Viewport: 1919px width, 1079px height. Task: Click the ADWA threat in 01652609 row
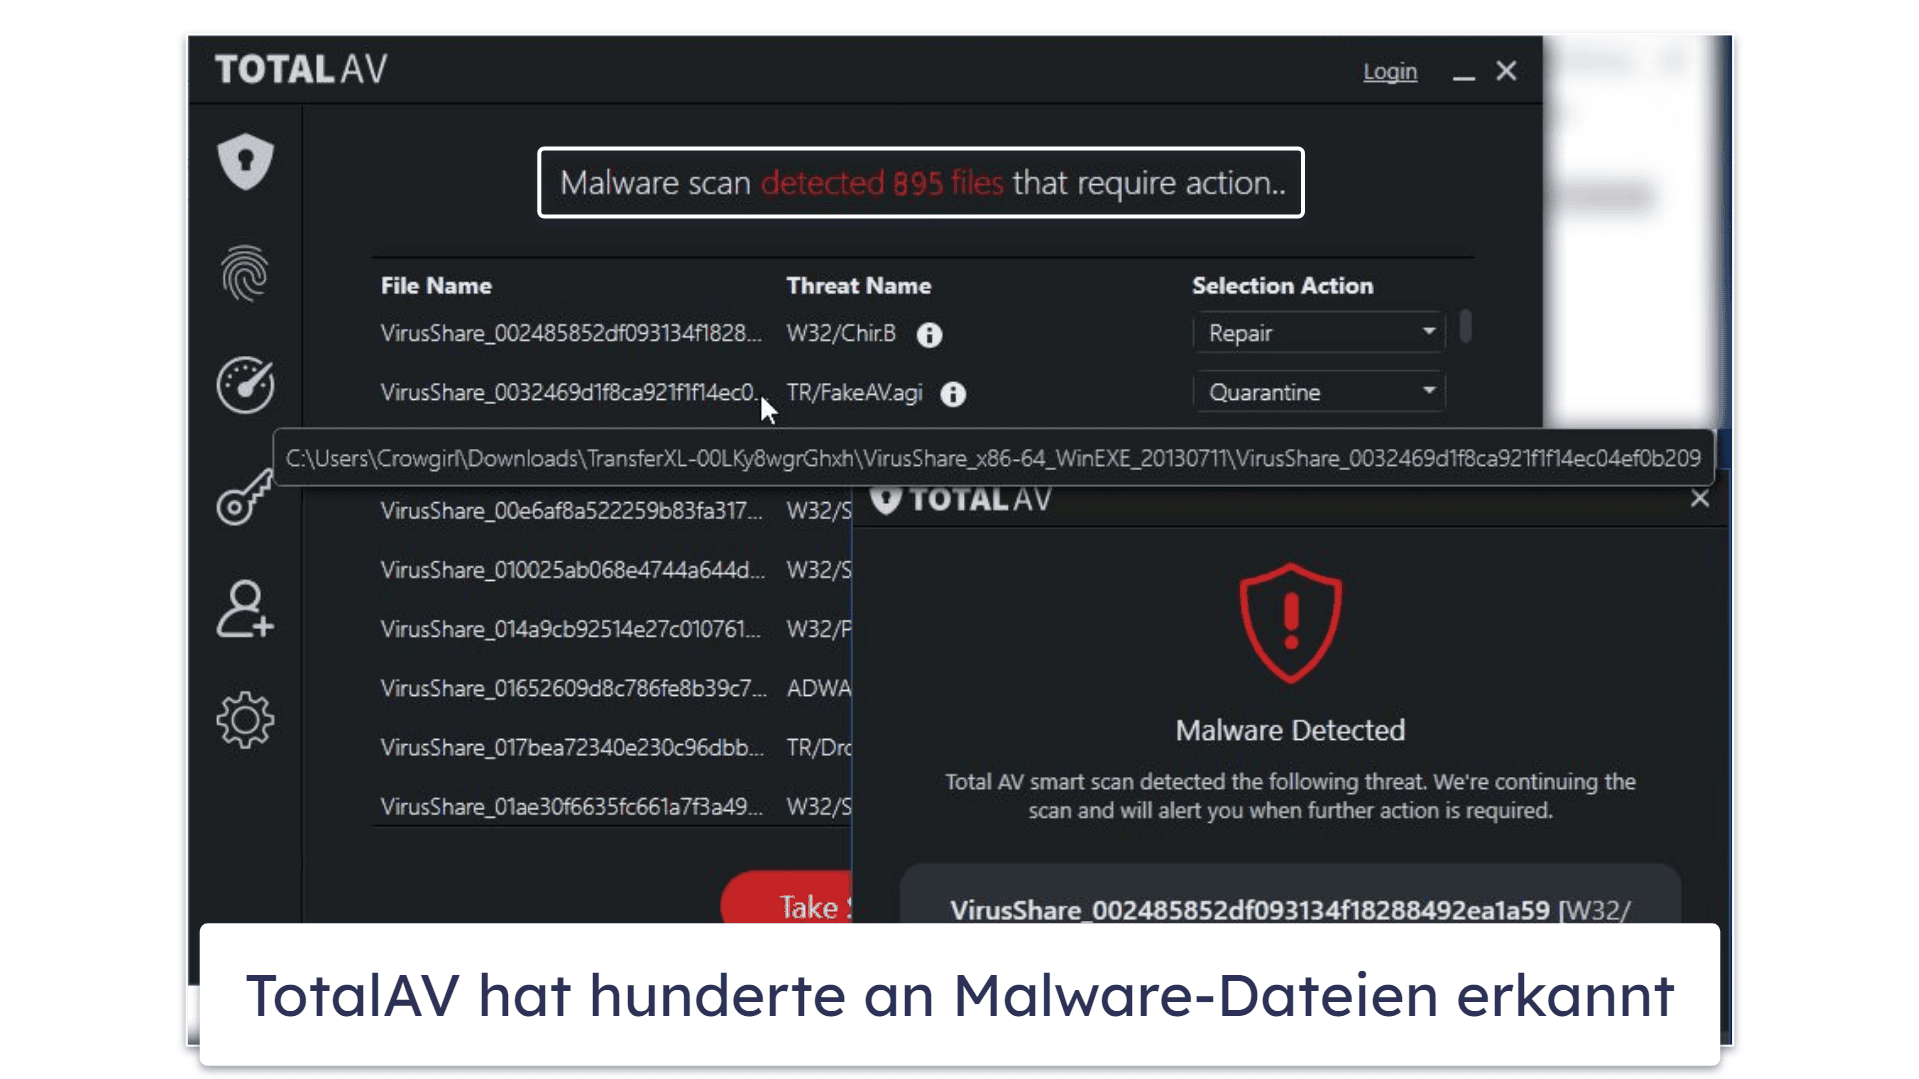point(818,688)
